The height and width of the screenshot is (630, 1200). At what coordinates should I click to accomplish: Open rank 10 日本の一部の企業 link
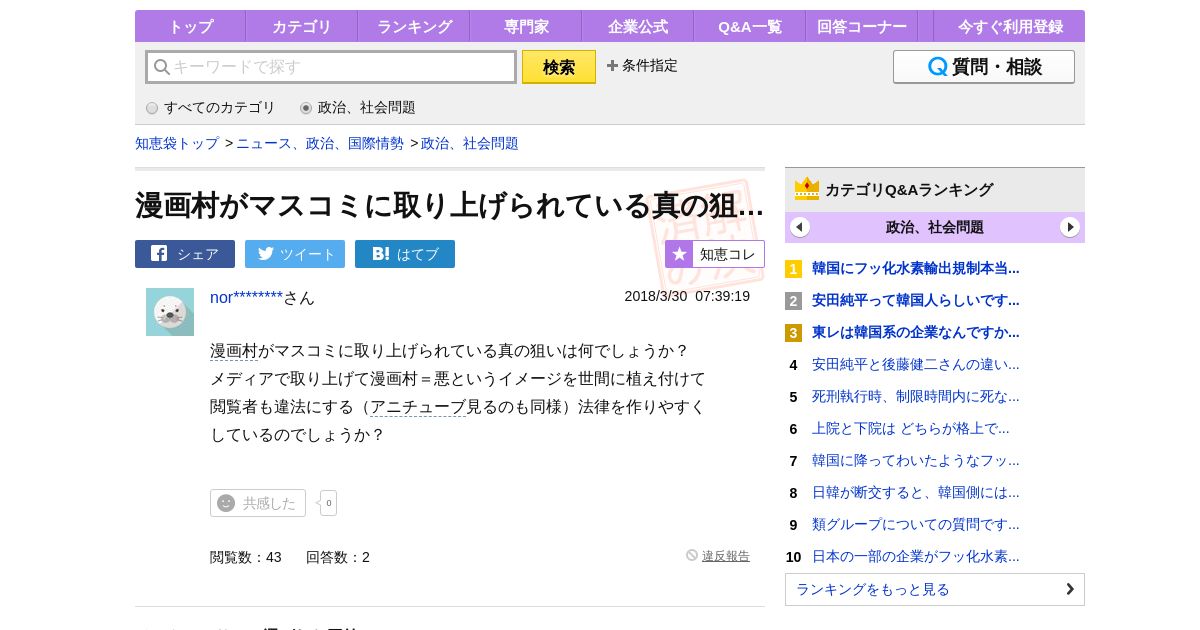coord(916,556)
